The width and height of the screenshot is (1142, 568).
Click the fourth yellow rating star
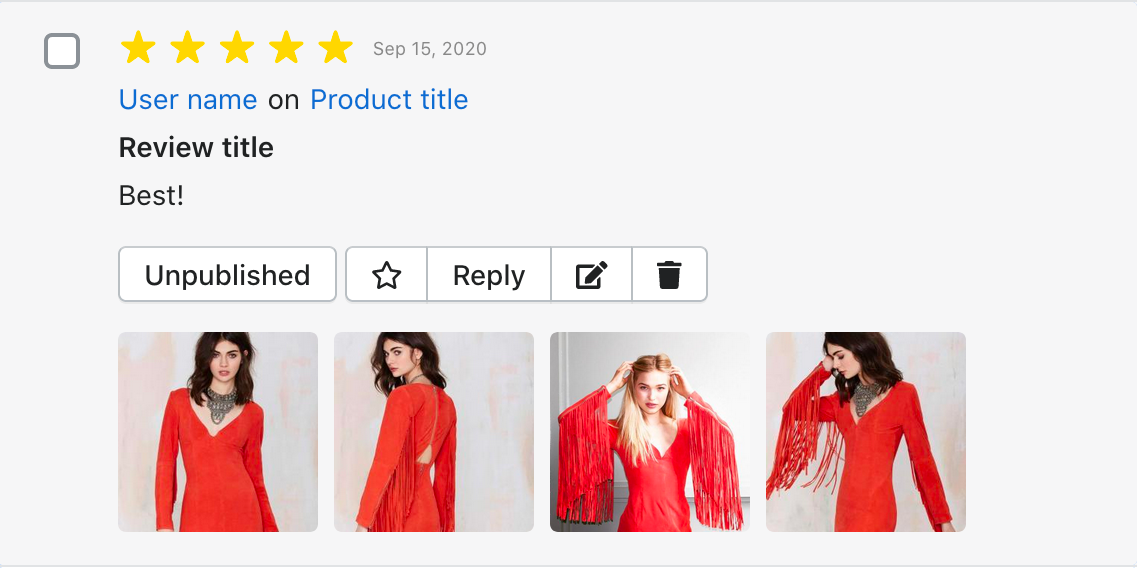[286, 48]
